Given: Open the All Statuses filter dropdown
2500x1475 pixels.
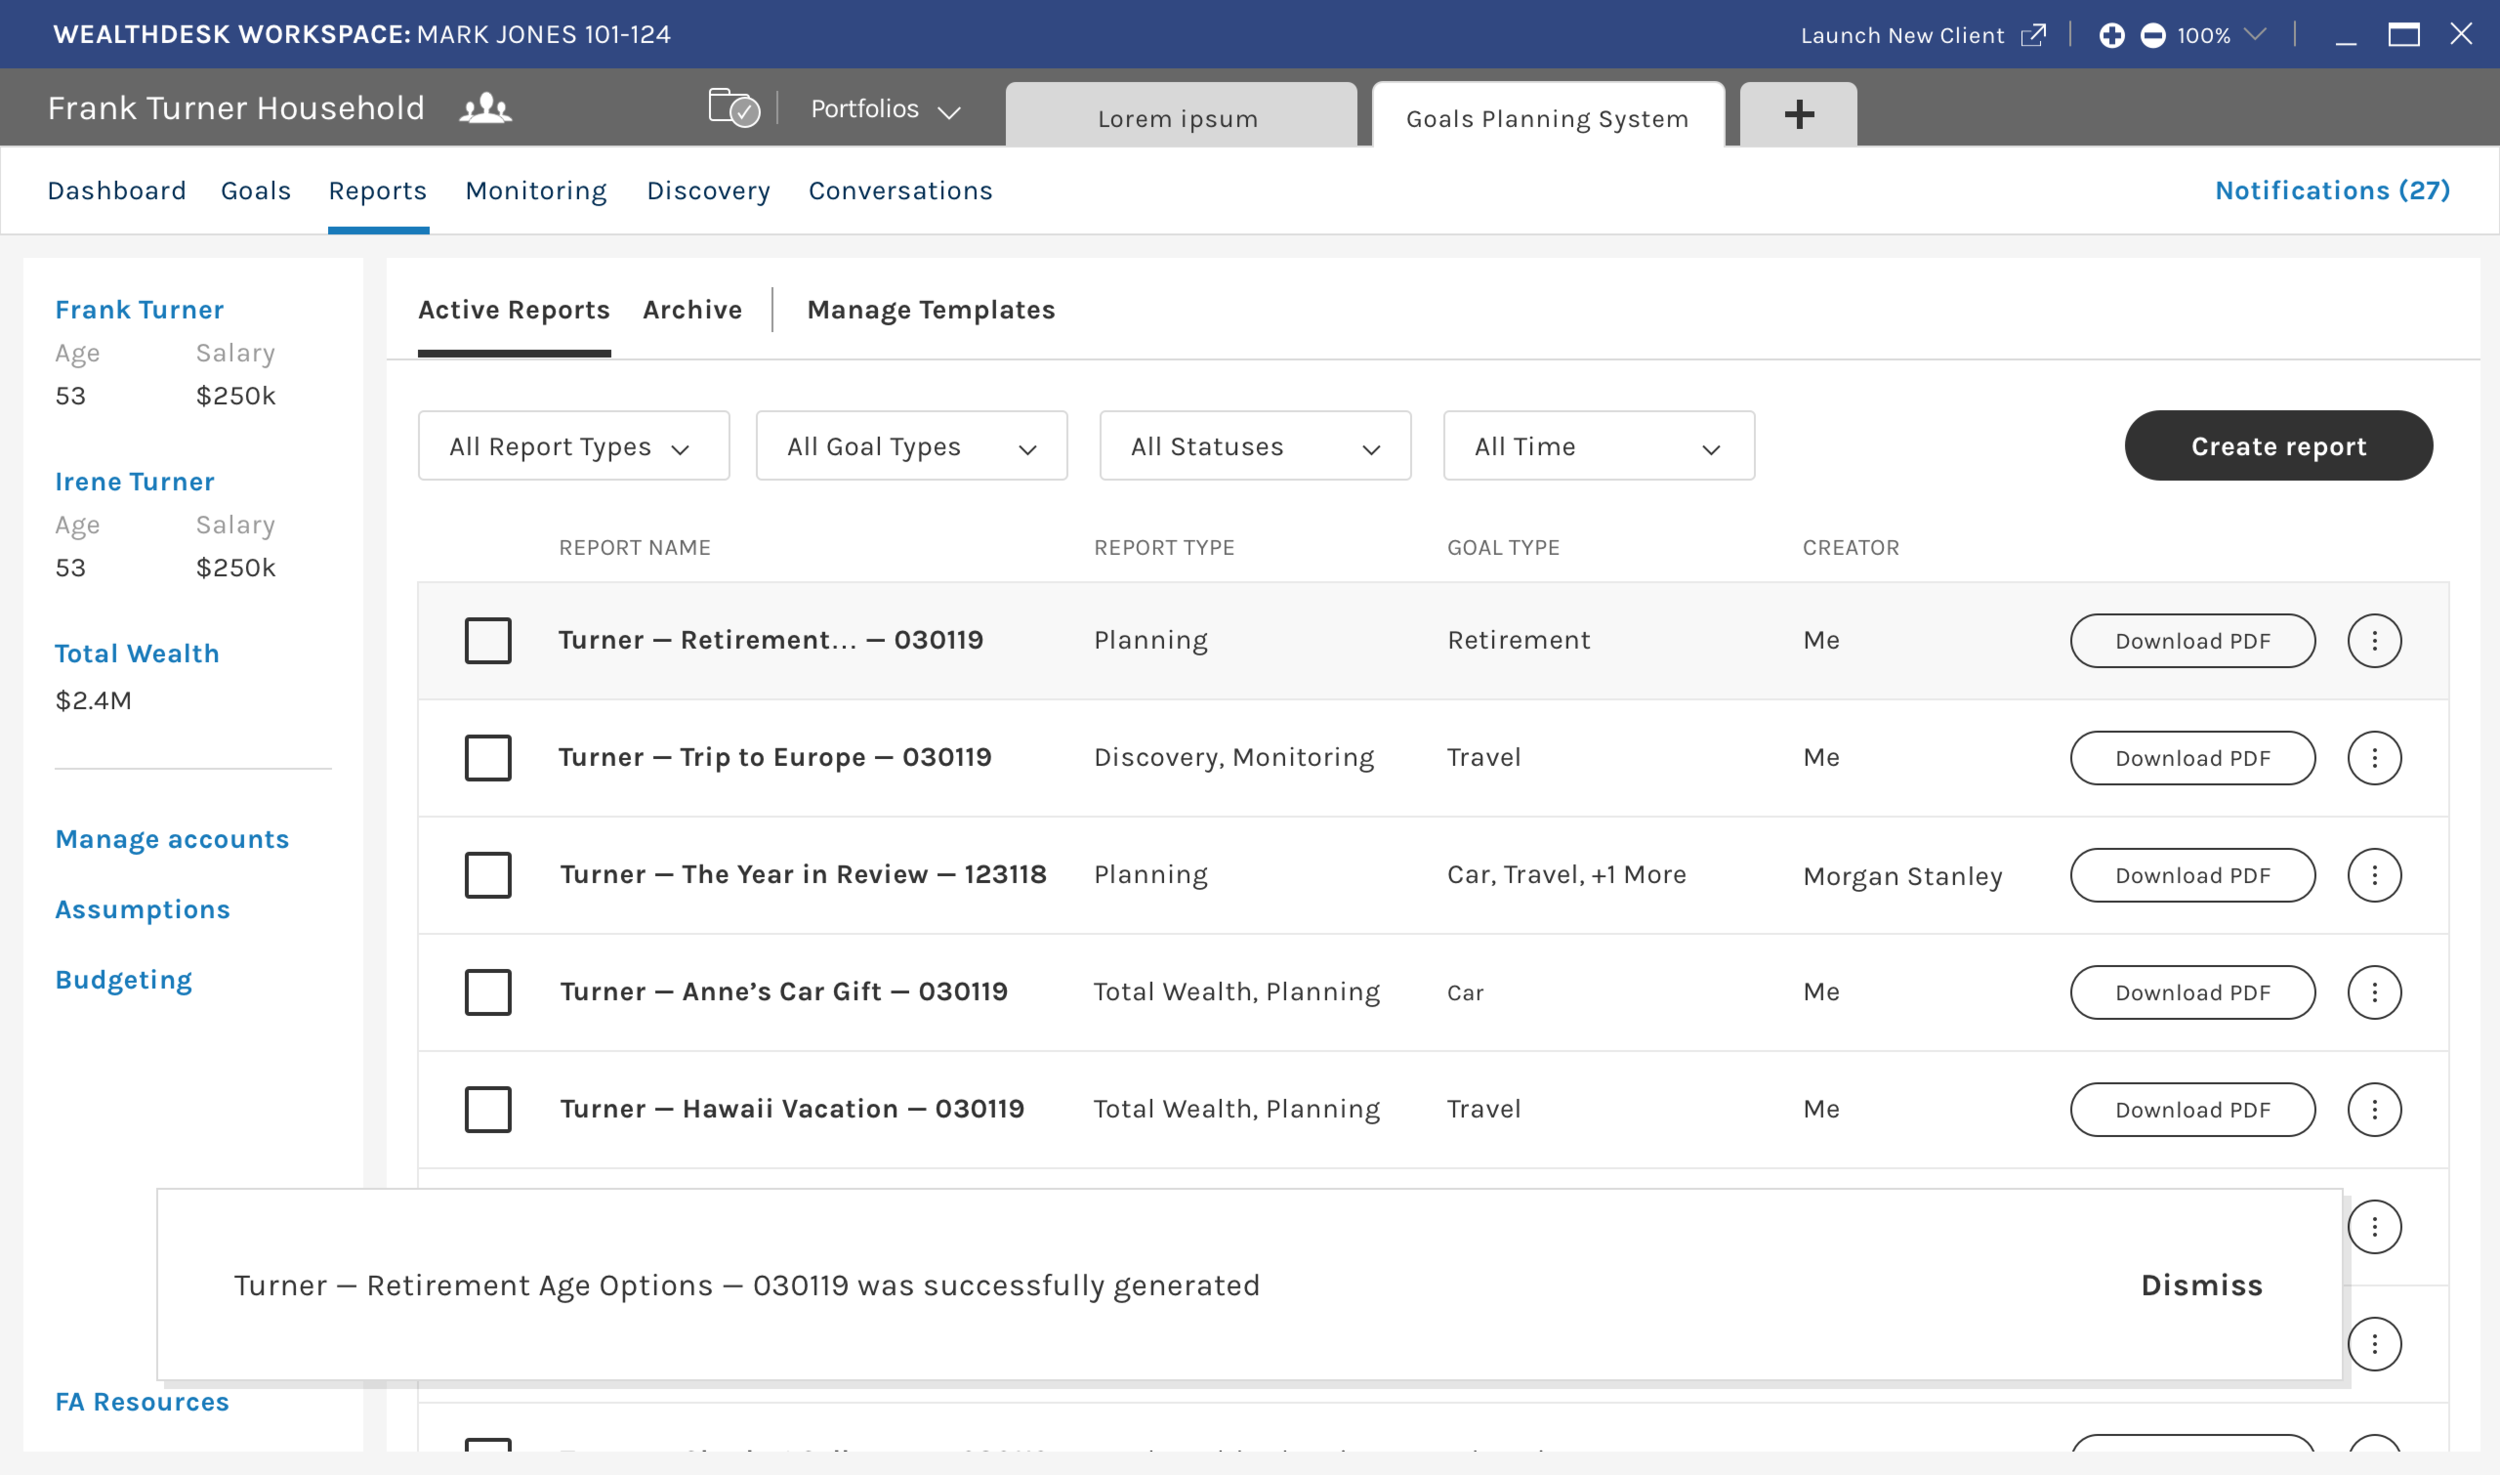Looking at the screenshot, I should click(x=1255, y=446).
